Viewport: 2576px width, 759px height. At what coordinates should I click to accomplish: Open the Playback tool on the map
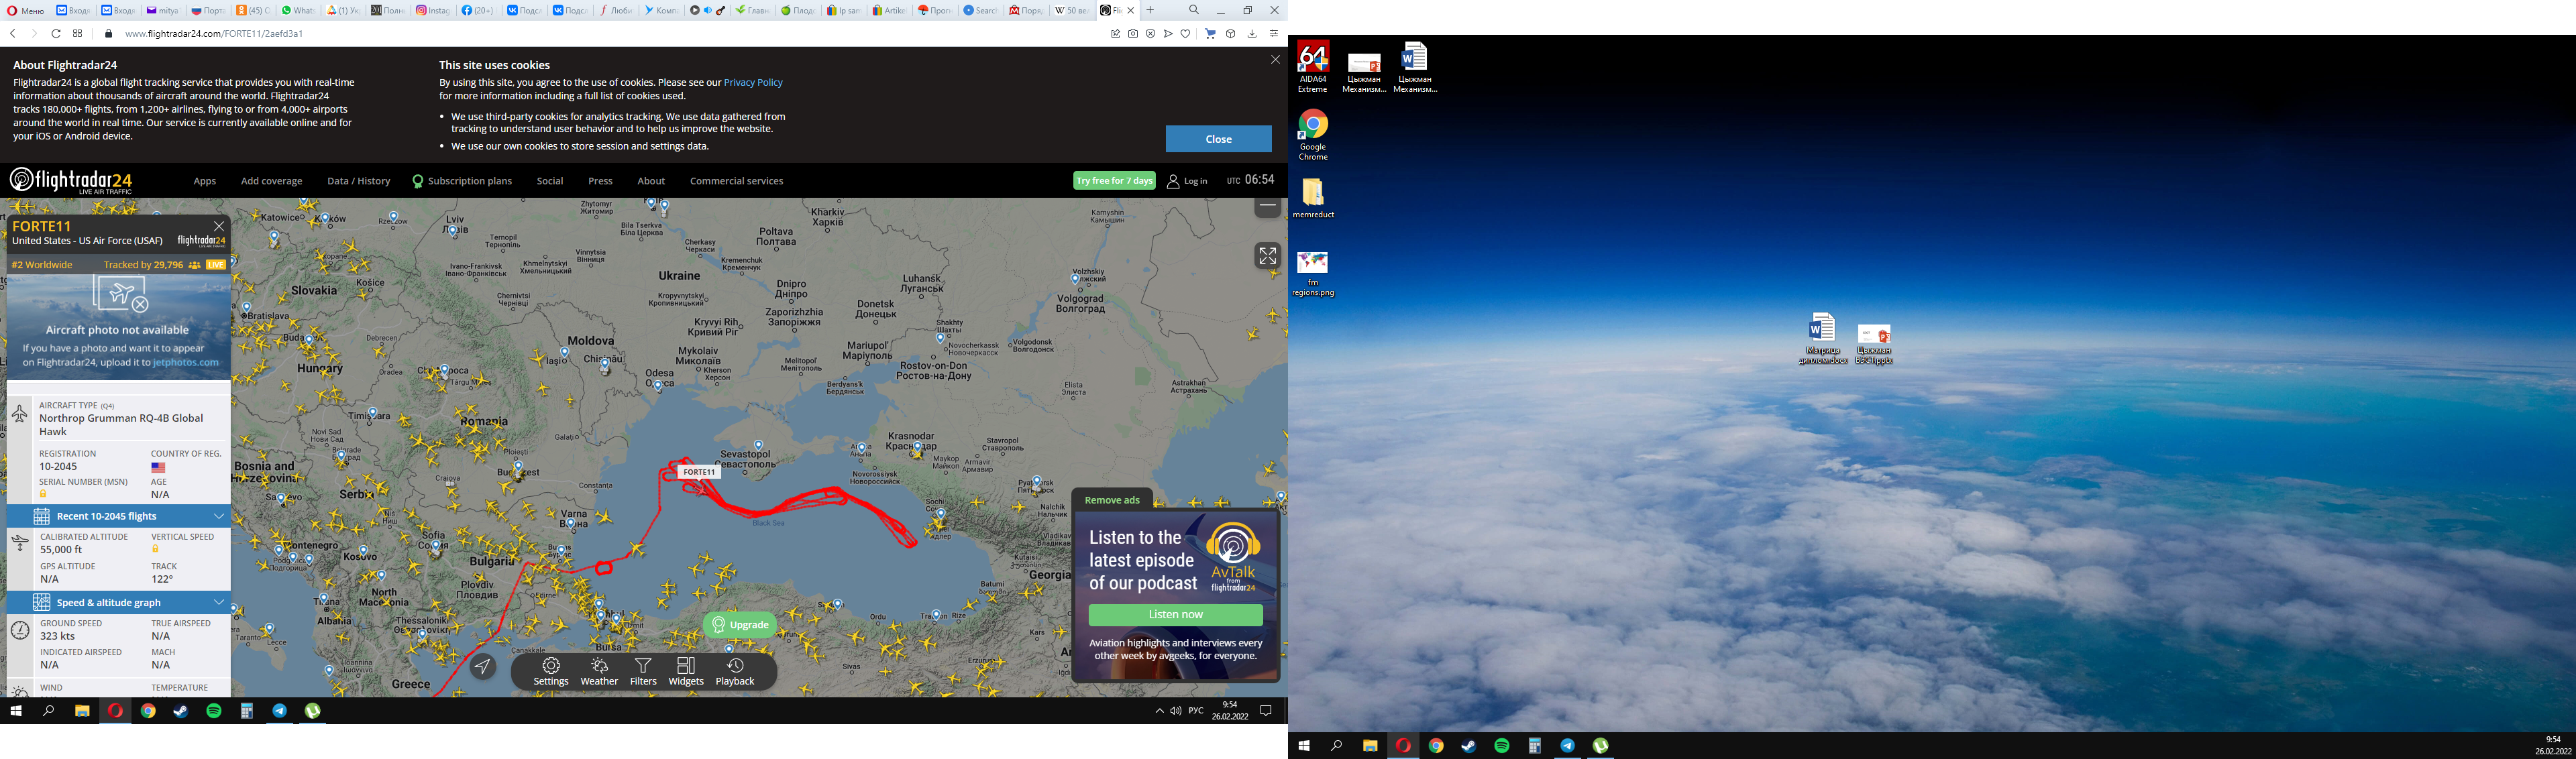tap(735, 672)
